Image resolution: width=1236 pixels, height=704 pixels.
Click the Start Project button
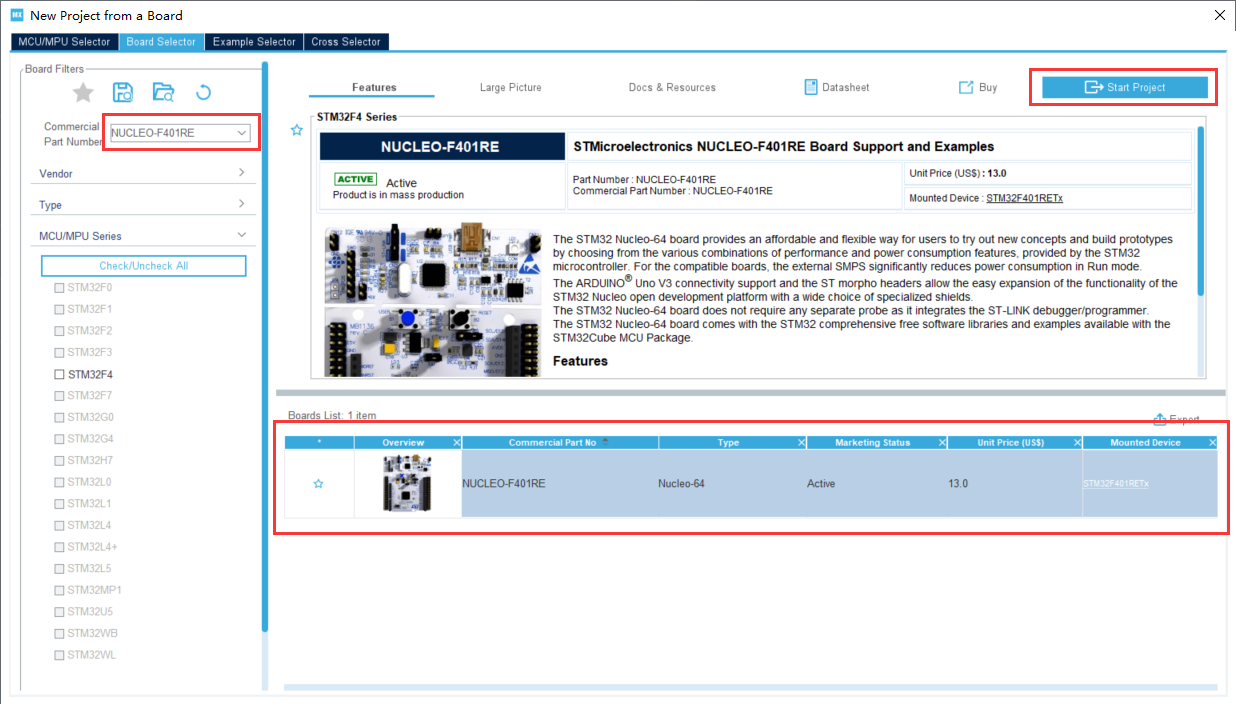point(1125,87)
